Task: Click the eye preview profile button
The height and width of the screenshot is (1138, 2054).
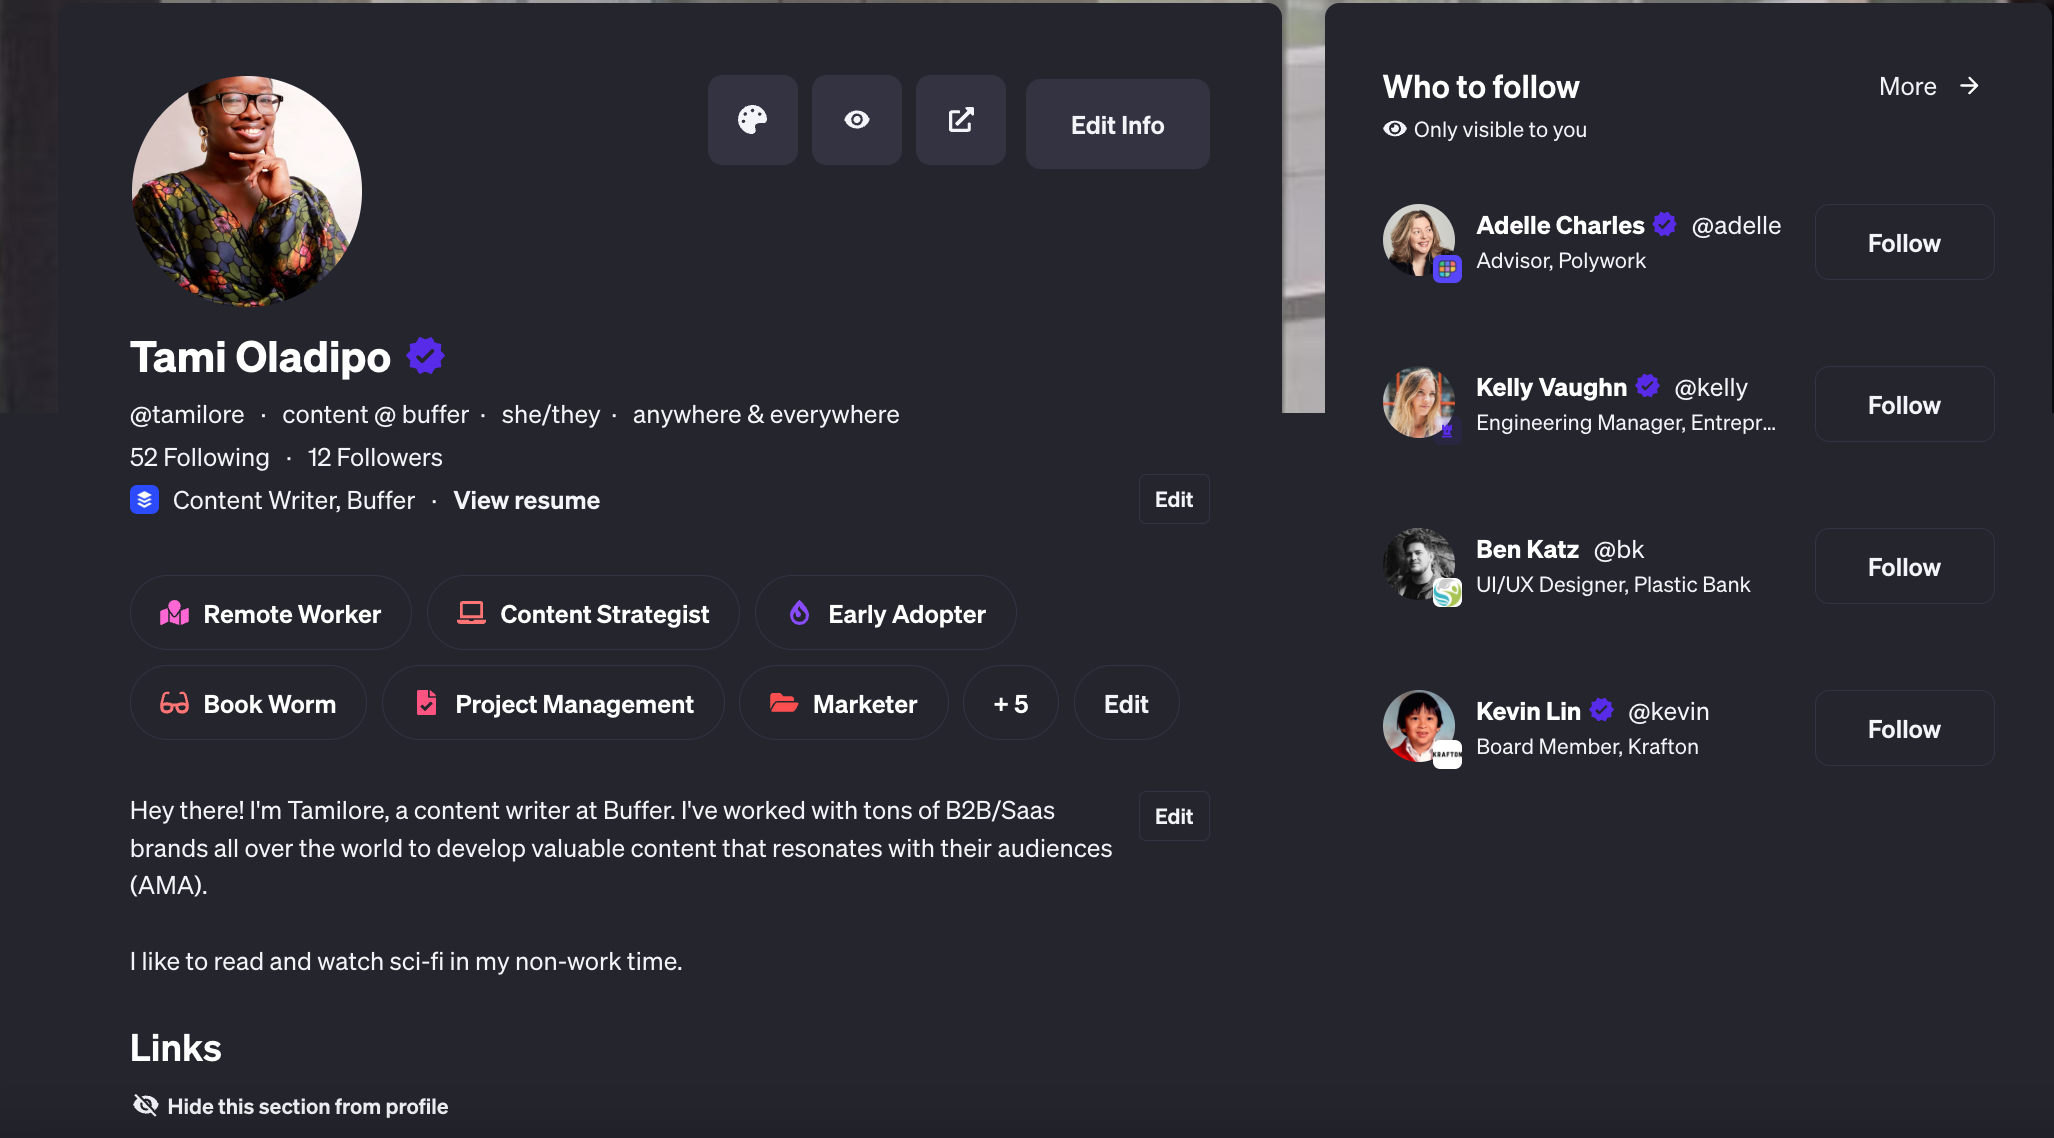Action: tap(856, 120)
